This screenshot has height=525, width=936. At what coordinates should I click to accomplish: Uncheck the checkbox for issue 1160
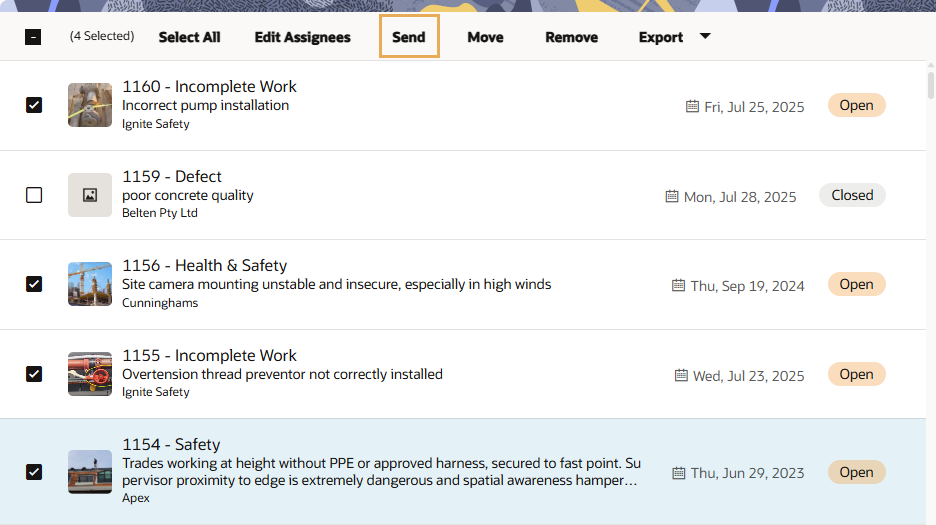tap(34, 105)
